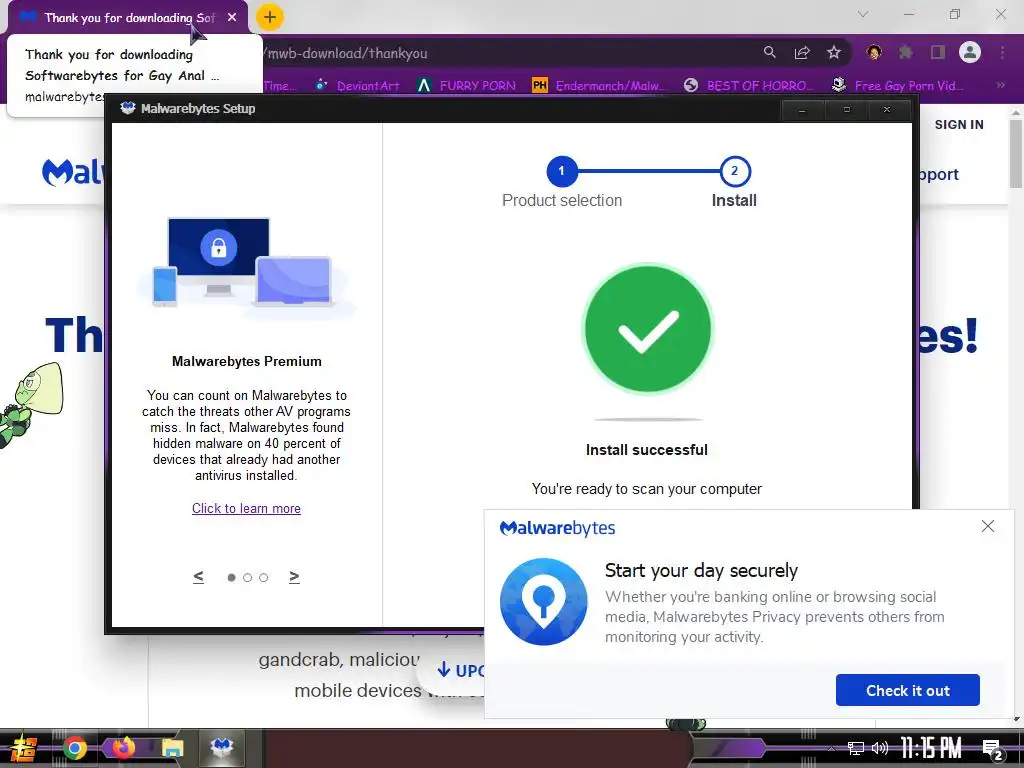Image resolution: width=1024 pixels, height=768 pixels.
Task: Open the extensions puzzle piece icon
Action: tap(905, 52)
